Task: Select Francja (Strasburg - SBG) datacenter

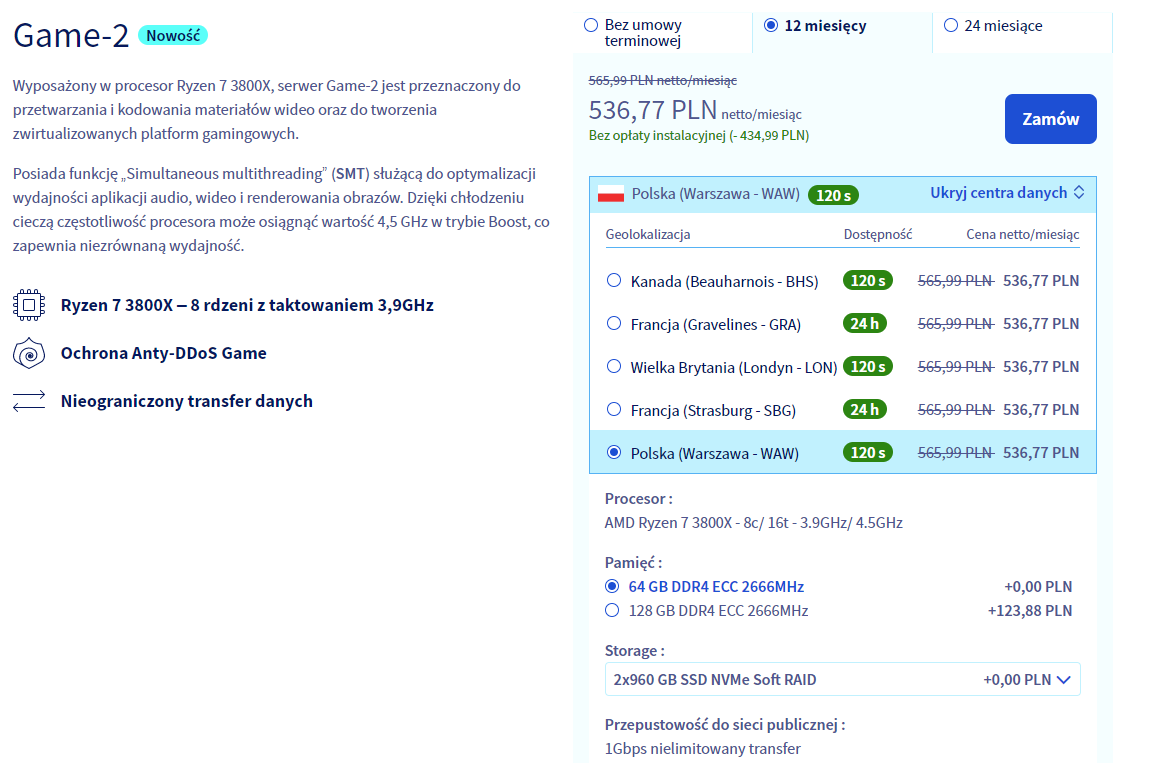Action: pos(614,409)
